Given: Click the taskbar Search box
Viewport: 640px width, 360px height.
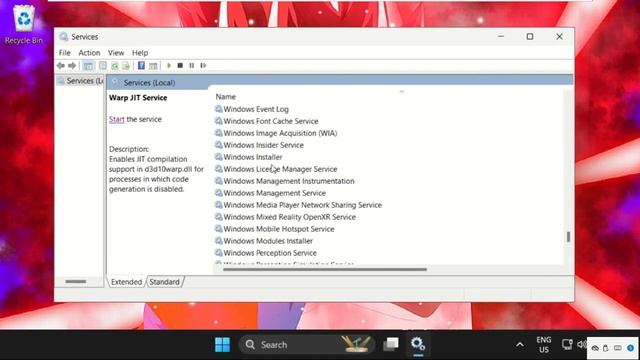Looking at the screenshot, I should click(307, 345).
